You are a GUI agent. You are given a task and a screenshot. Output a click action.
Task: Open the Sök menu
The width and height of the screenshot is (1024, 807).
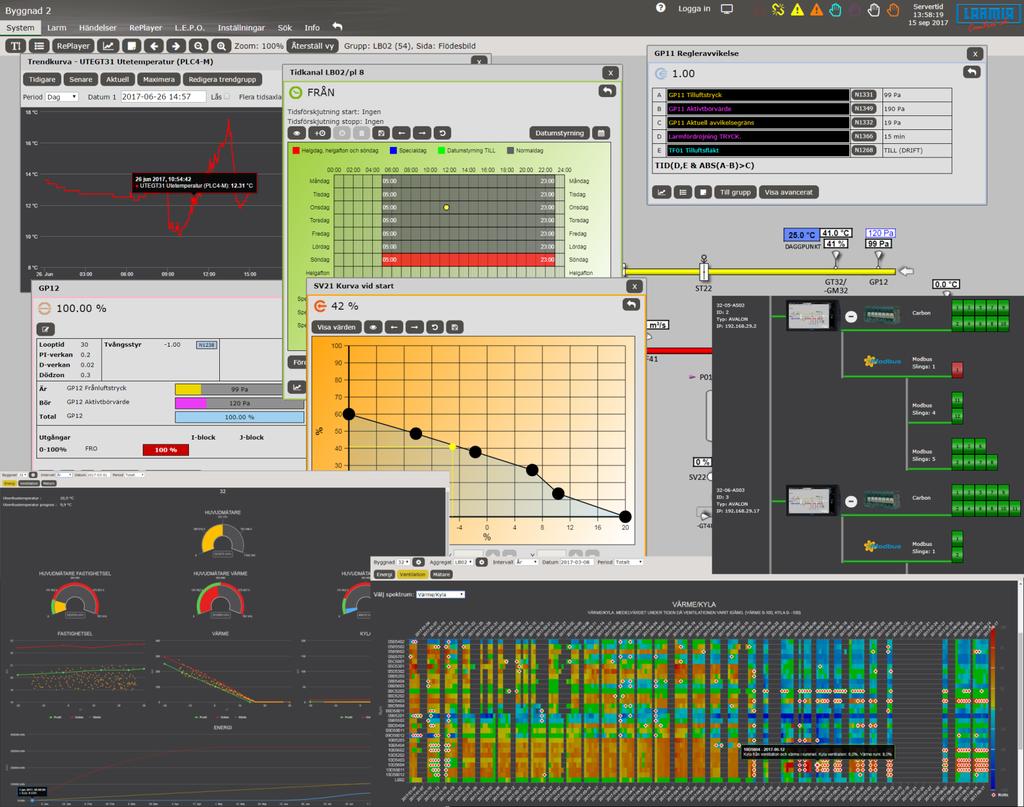point(285,27)
